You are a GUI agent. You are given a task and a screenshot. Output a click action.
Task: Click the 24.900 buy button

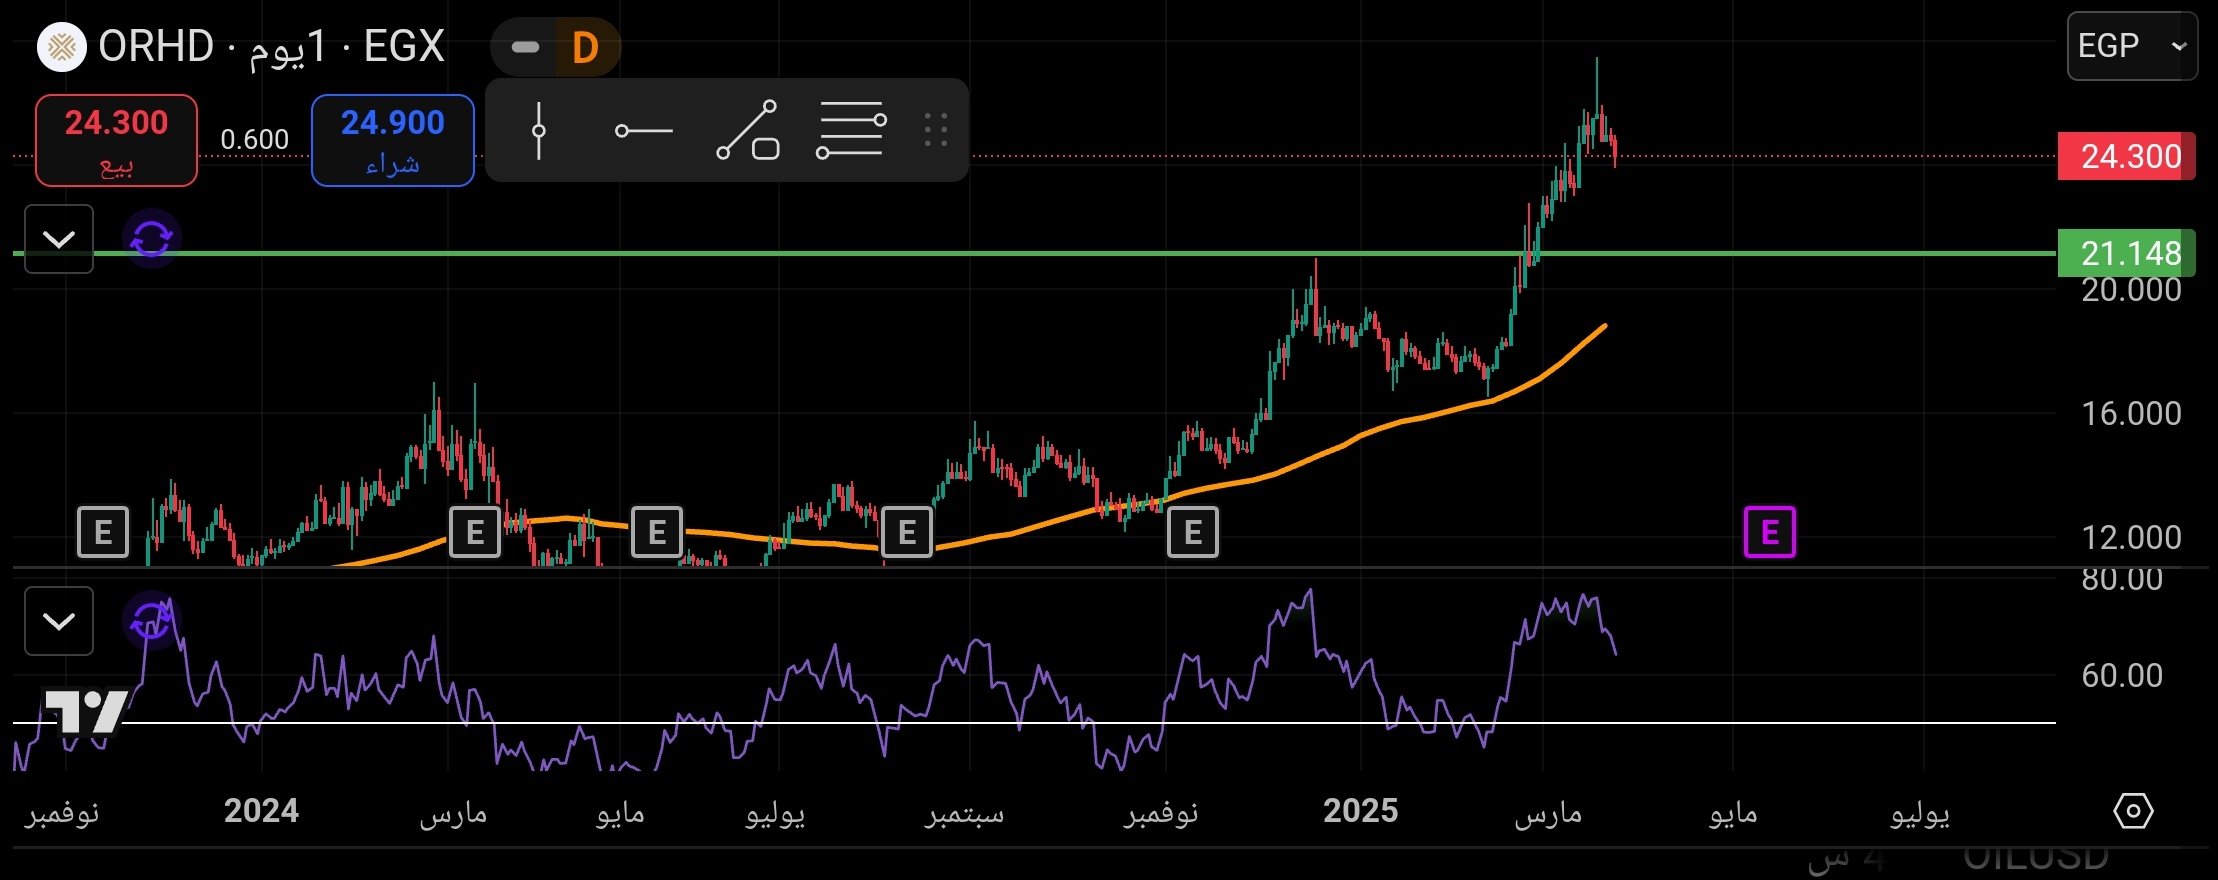[392, 140]
